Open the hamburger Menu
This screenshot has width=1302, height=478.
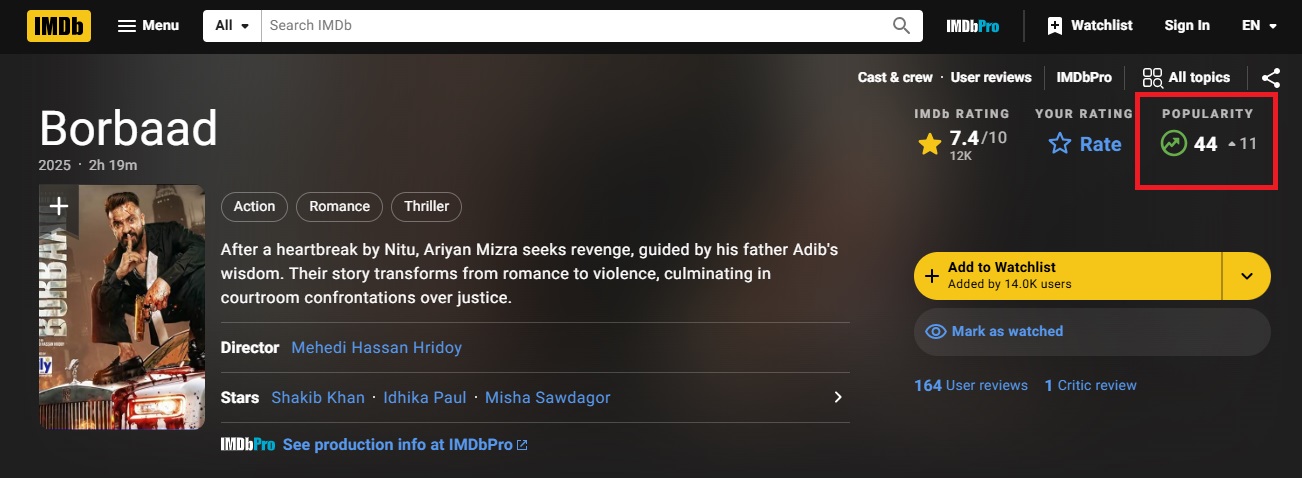148,26
